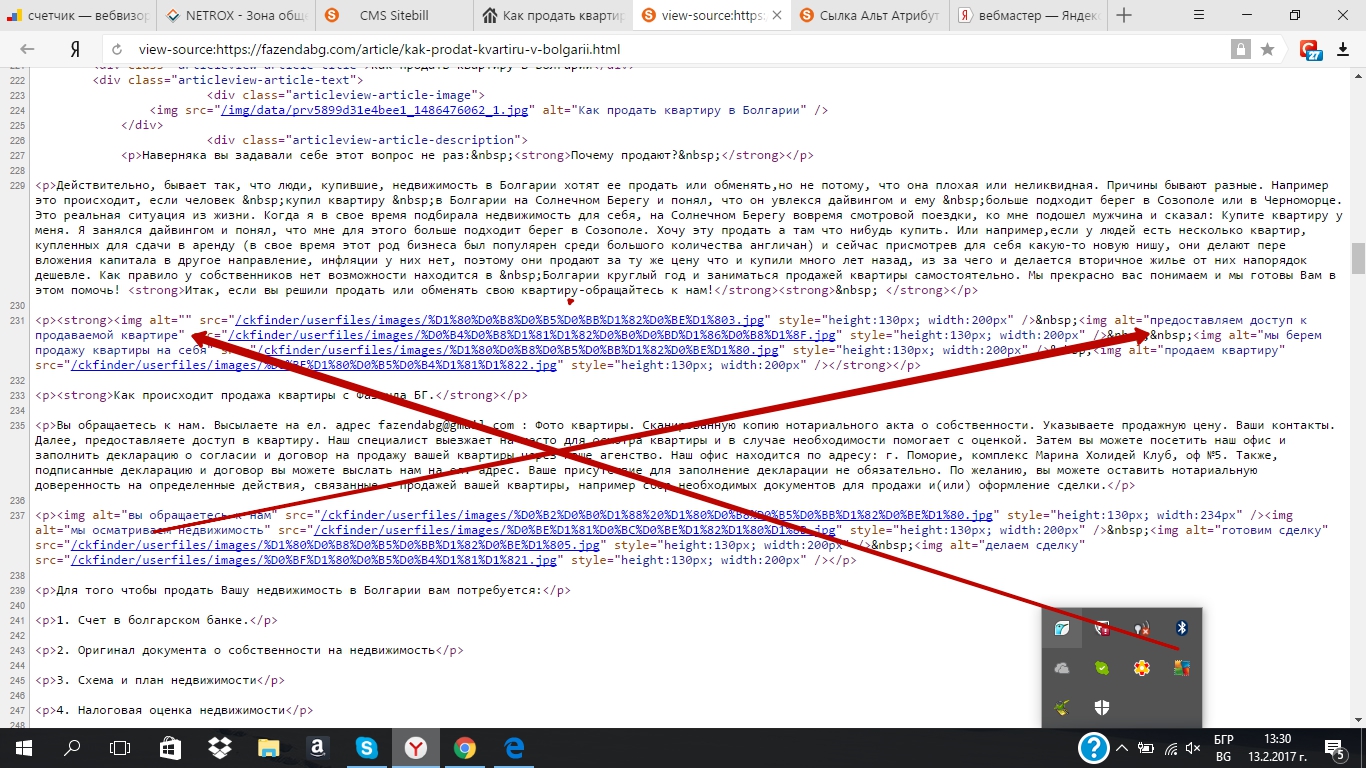Click the line "4. Налоговая оценка недвижимости"
Viewport: 1366px width, 768px height.
pos(171,710)
